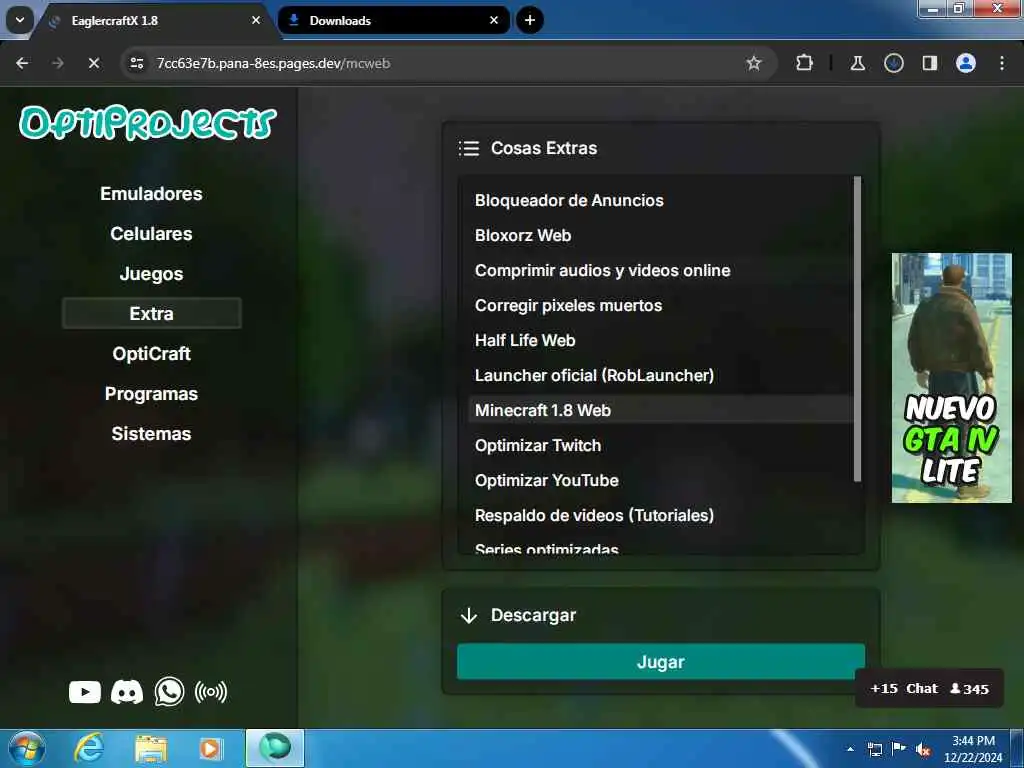
Task: Stop loading the page with the X button
Action: tap(94, 63)
